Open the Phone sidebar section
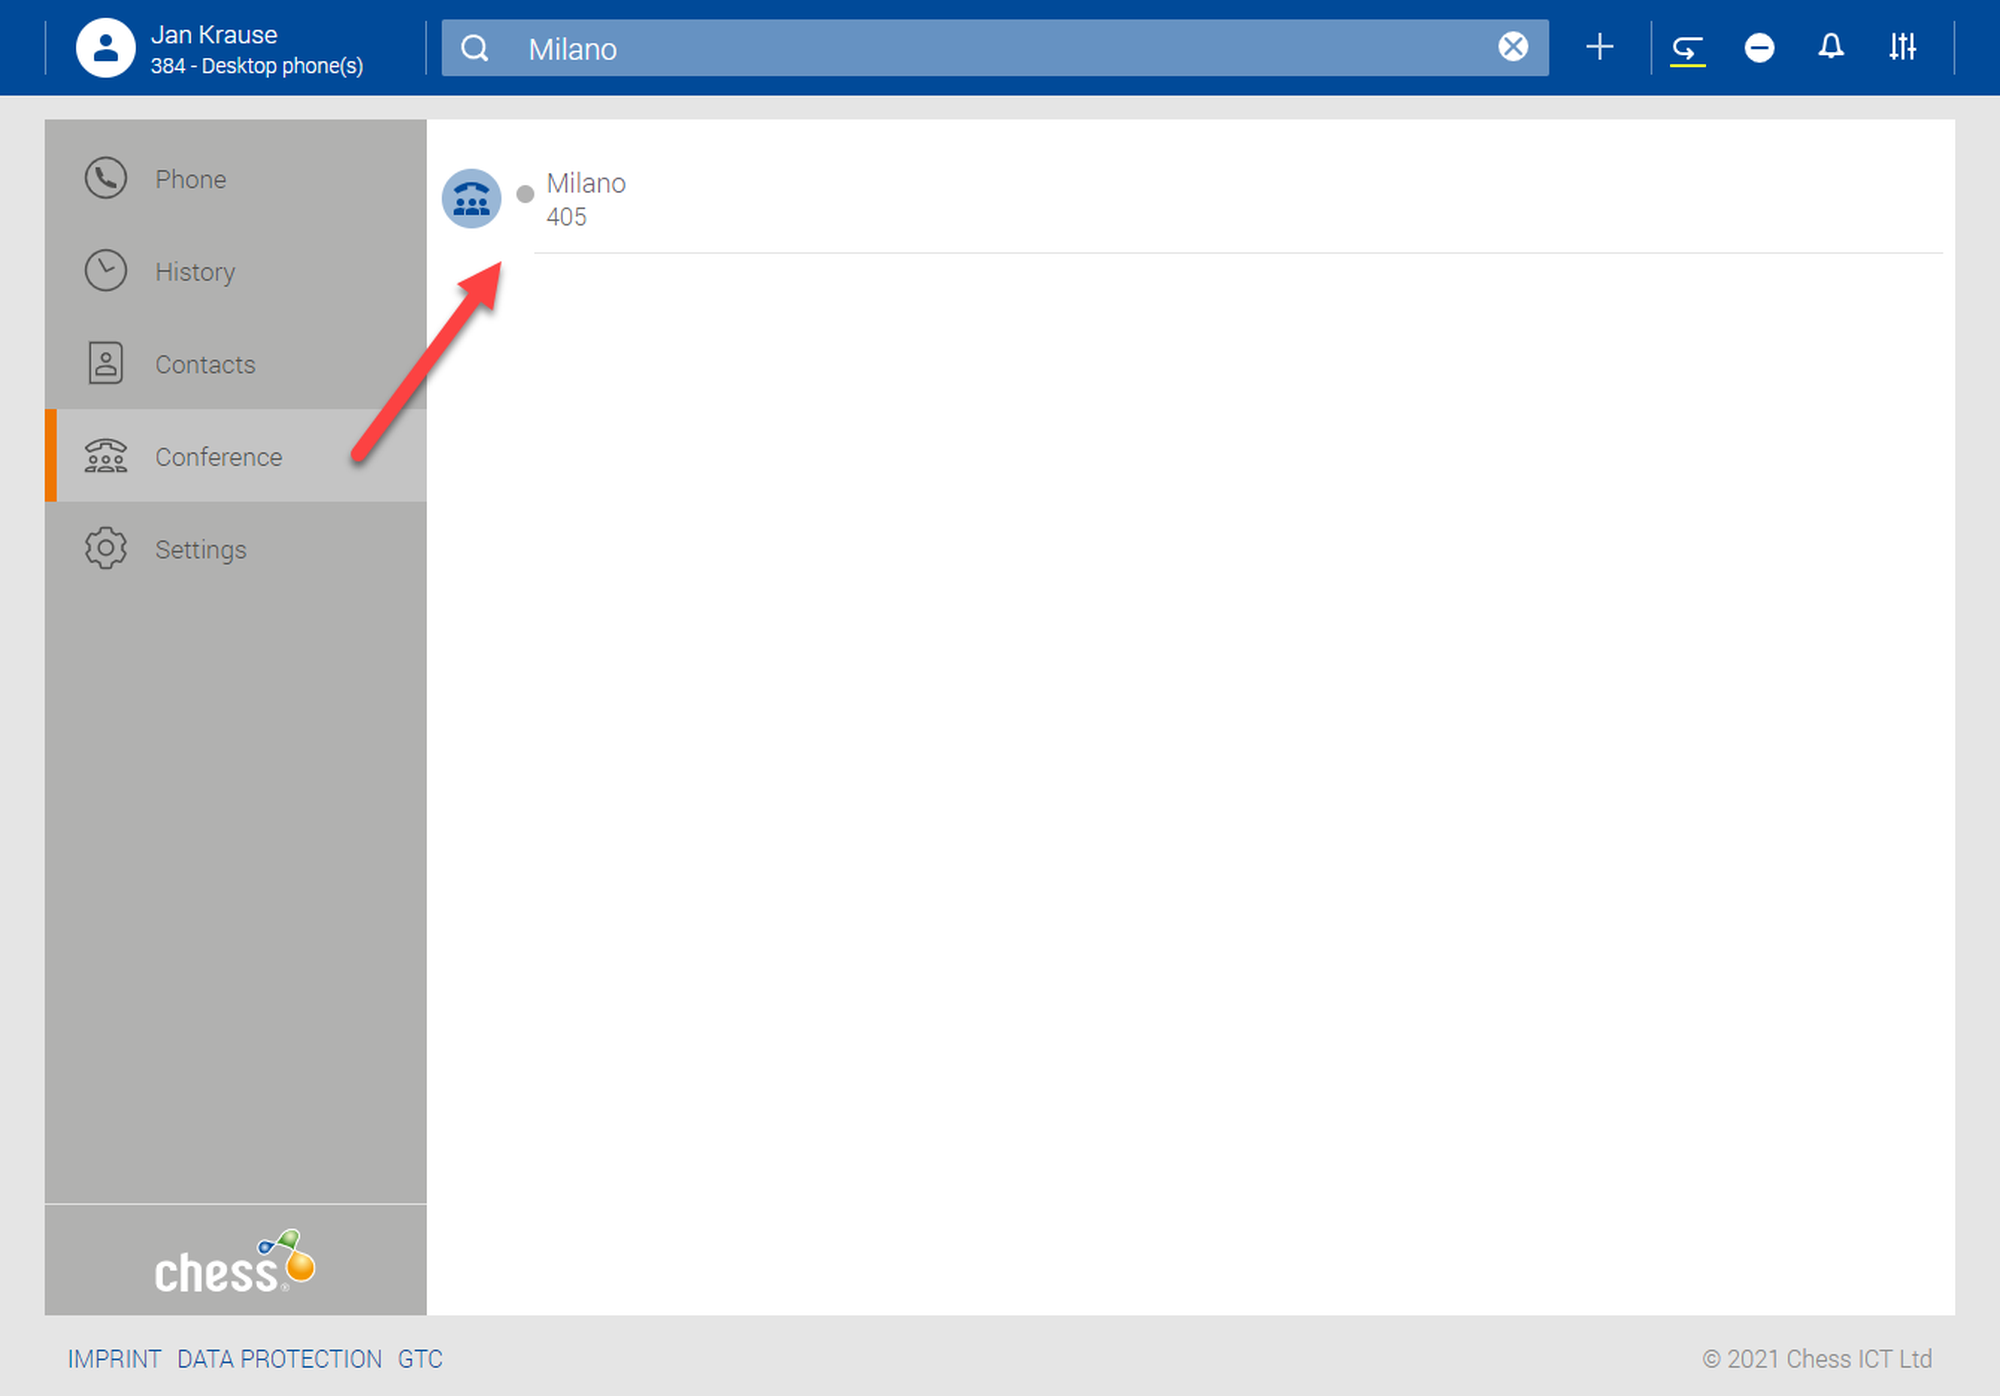The width and height of the screenshot is (2000, 1396). pos(190,179)
